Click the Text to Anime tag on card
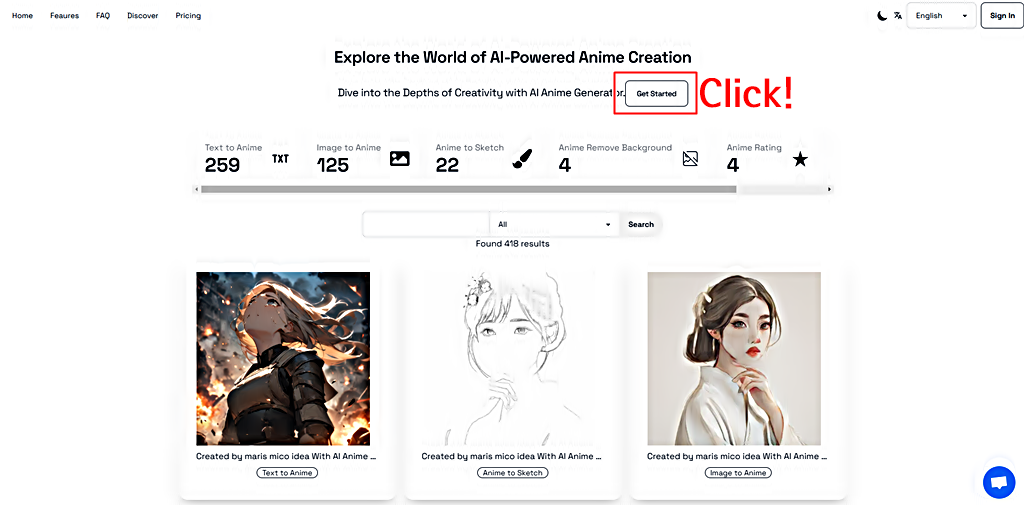The height and width of the screenshot is (505, 1024). [287, 472]
